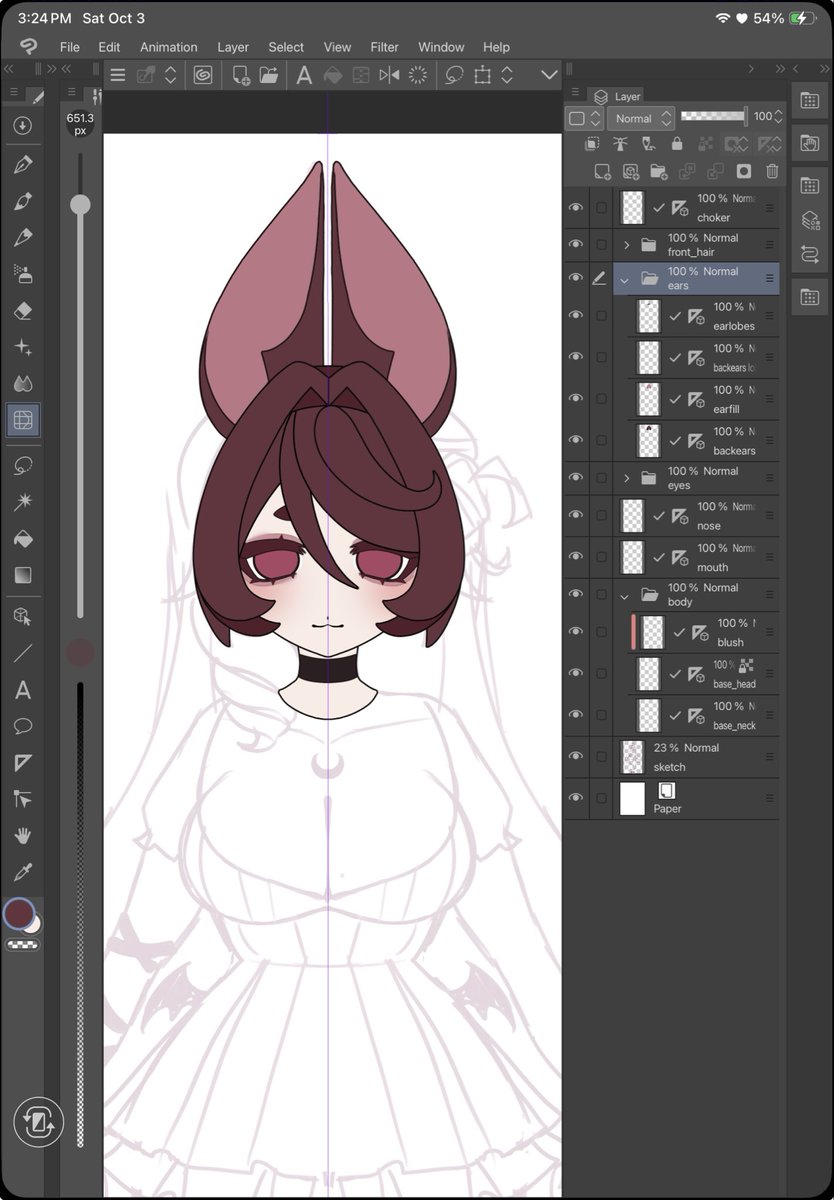Click Create layer mask icon
834x1200 pixels.
[x=743, y=172]
